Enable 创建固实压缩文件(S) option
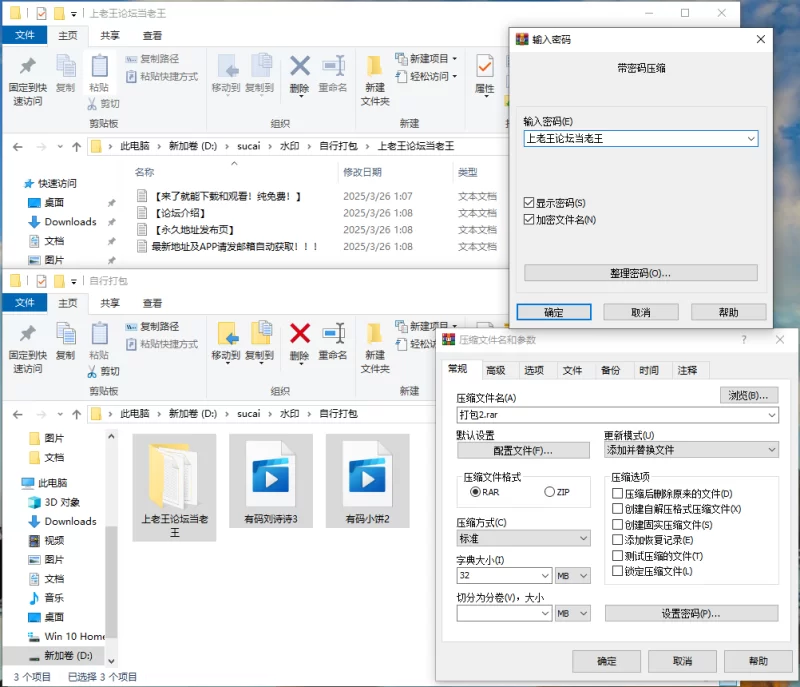This screenshot has height=687, width=800. 617,525
